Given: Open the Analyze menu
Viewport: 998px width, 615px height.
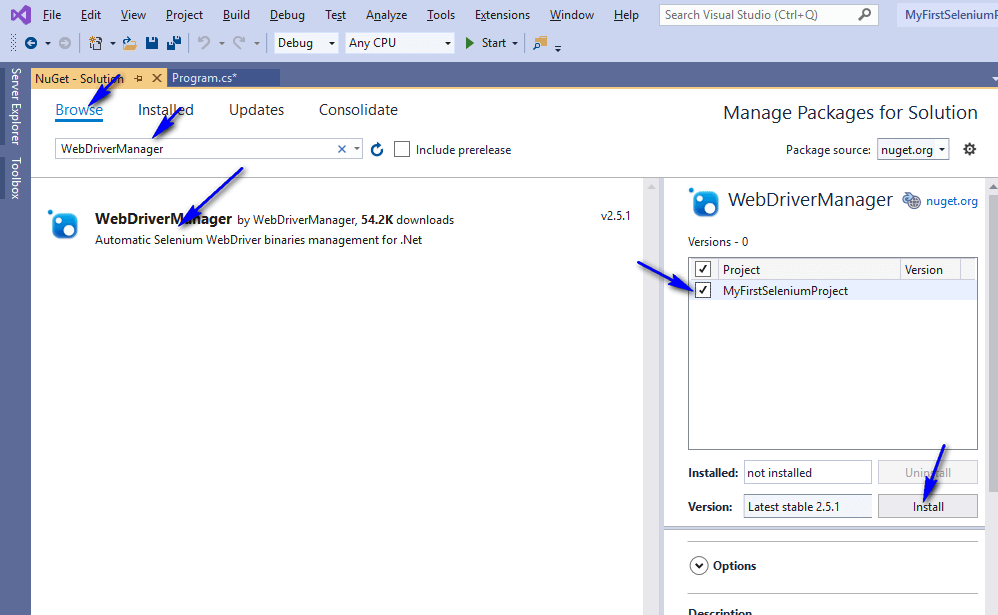Looking at the screenshot, I should pyautogui.click(x=386, y=15).
